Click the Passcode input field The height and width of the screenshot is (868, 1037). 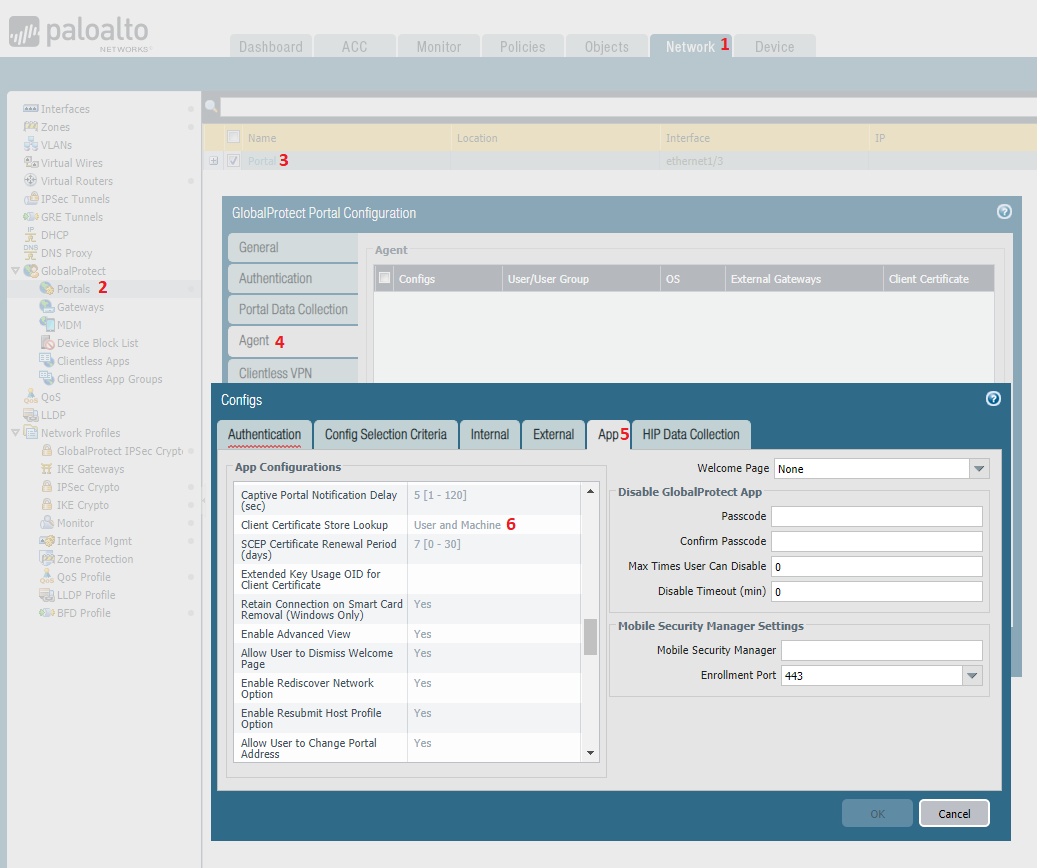(876, 516)
